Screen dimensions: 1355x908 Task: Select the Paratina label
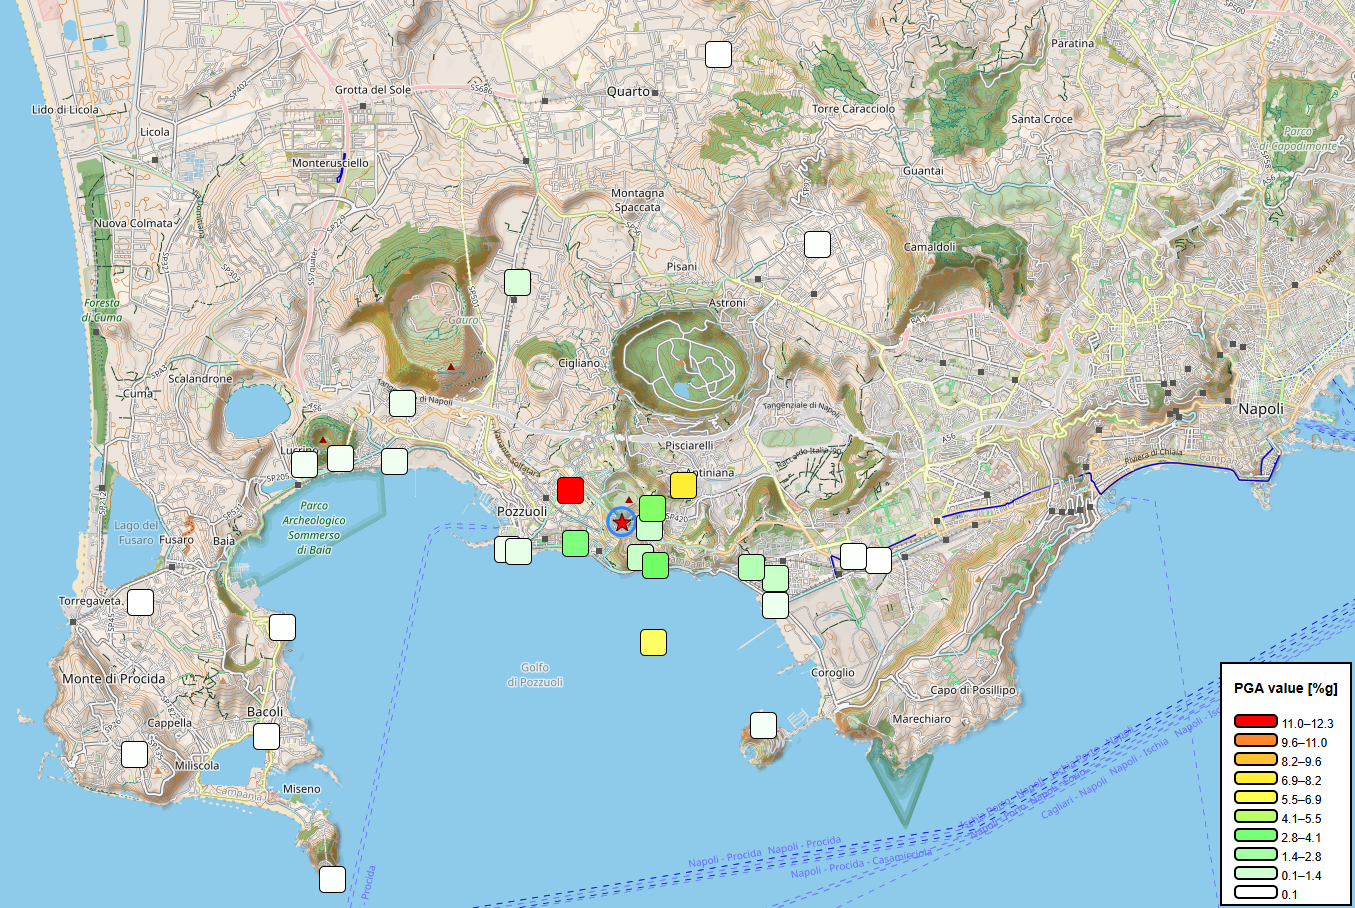click(1073, 44)
